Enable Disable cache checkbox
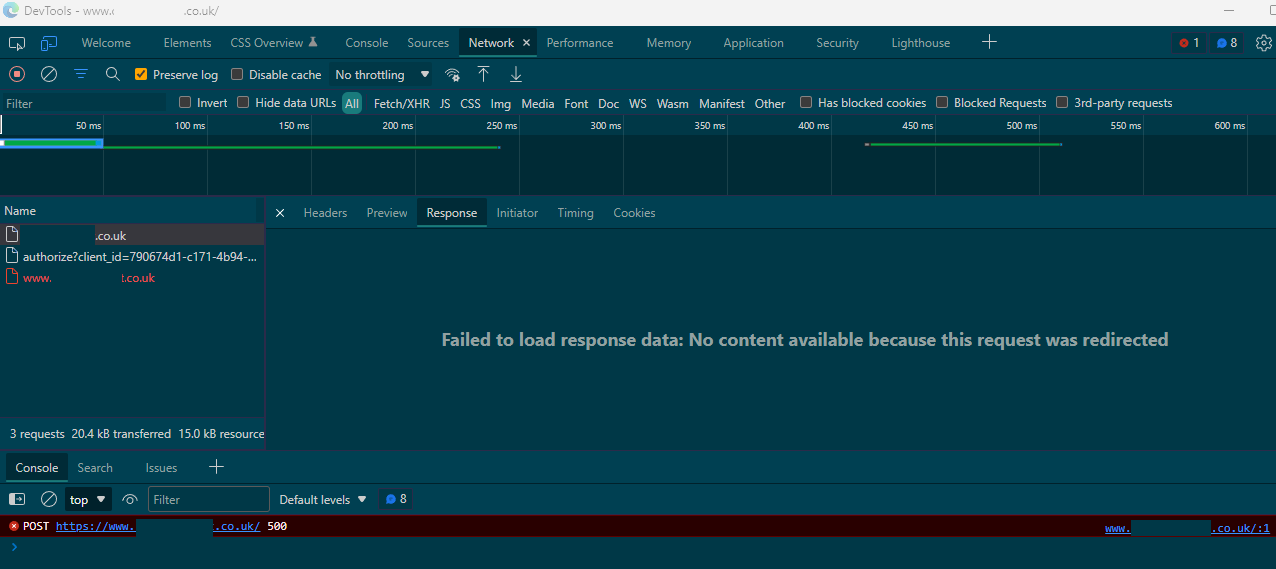Viewport: 1276px width, 569px height. tap(237, 74)
